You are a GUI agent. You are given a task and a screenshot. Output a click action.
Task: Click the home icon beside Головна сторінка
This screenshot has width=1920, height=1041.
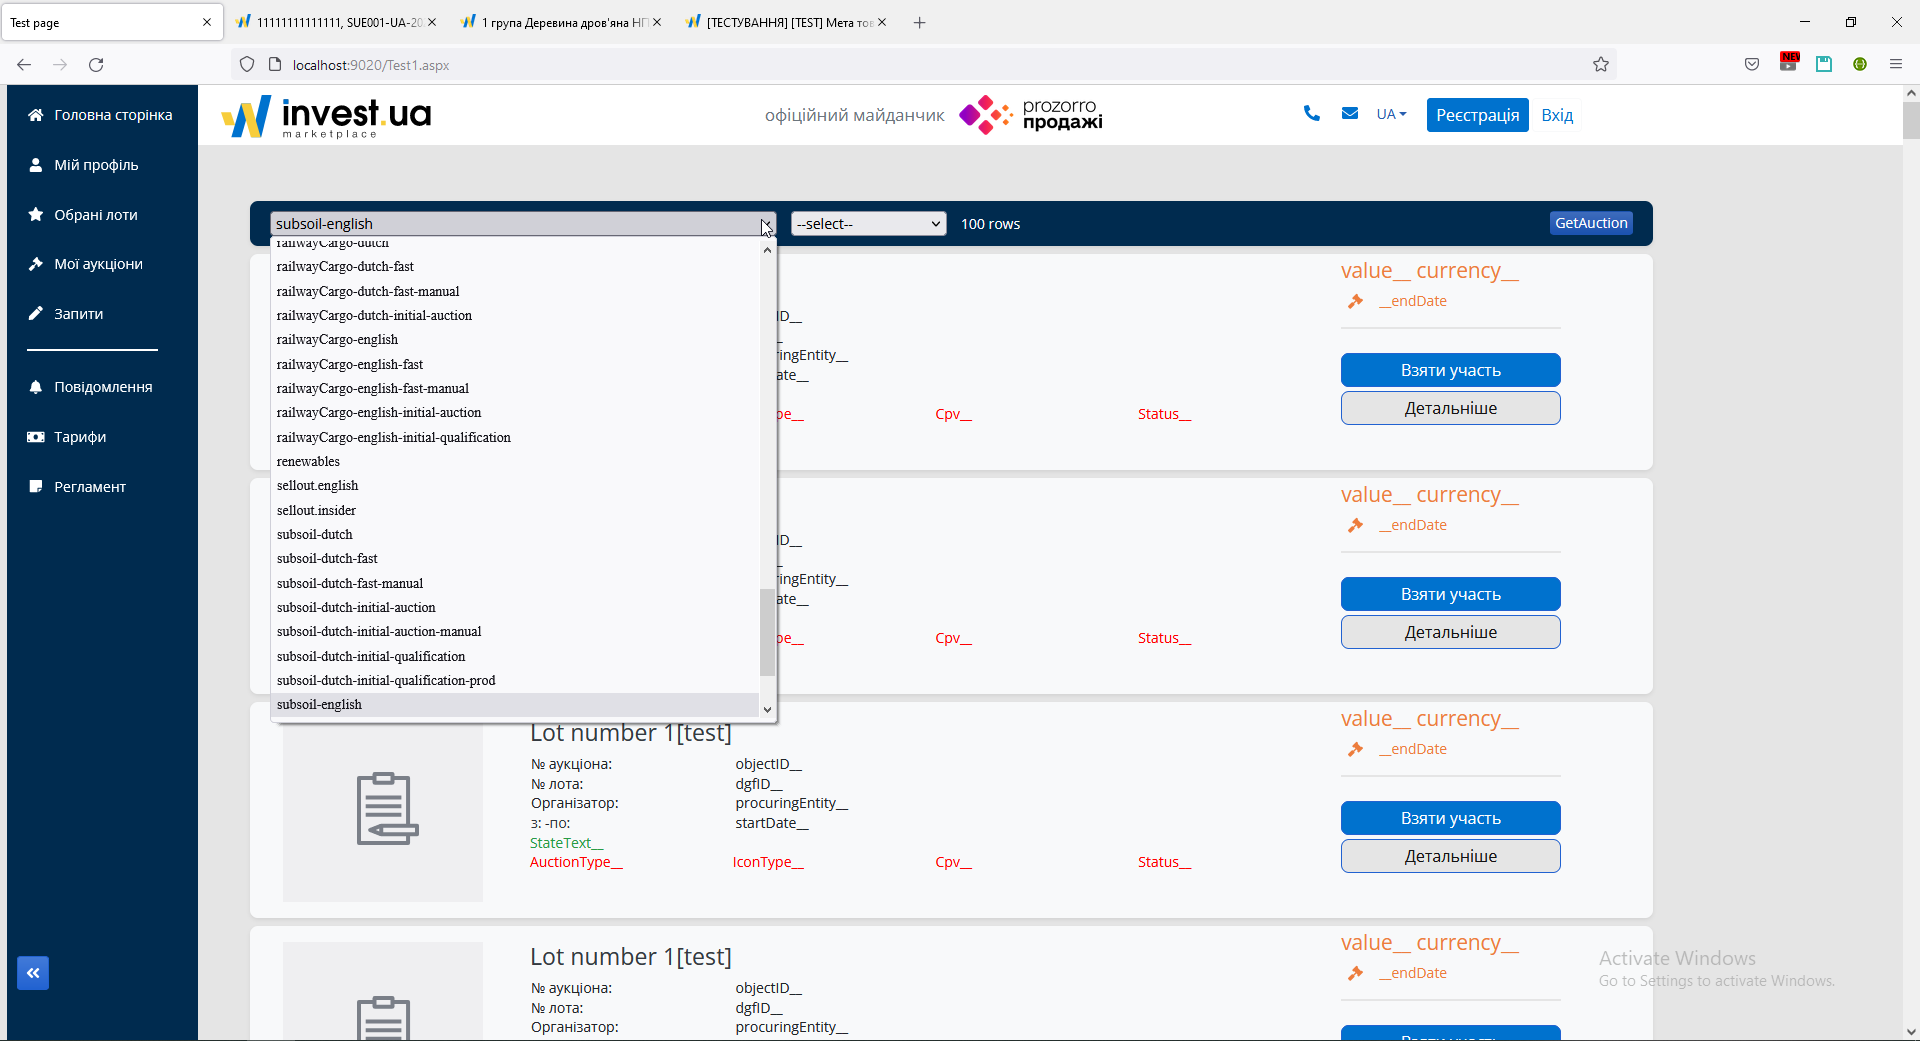pyautogui.click(x=36, y=115)
